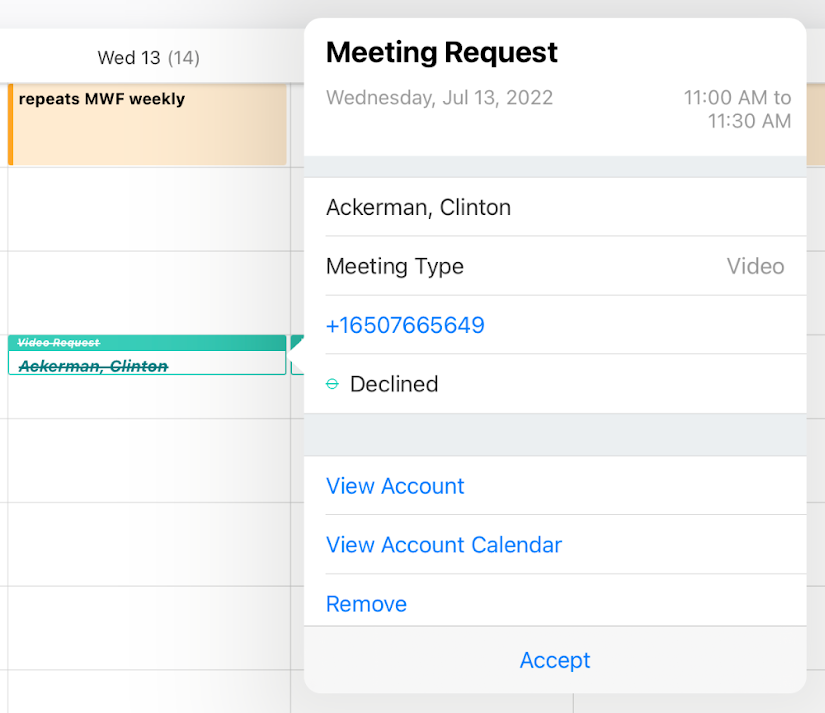825x713 pixels.
Task: Open View Account
Action: point(395,486)
